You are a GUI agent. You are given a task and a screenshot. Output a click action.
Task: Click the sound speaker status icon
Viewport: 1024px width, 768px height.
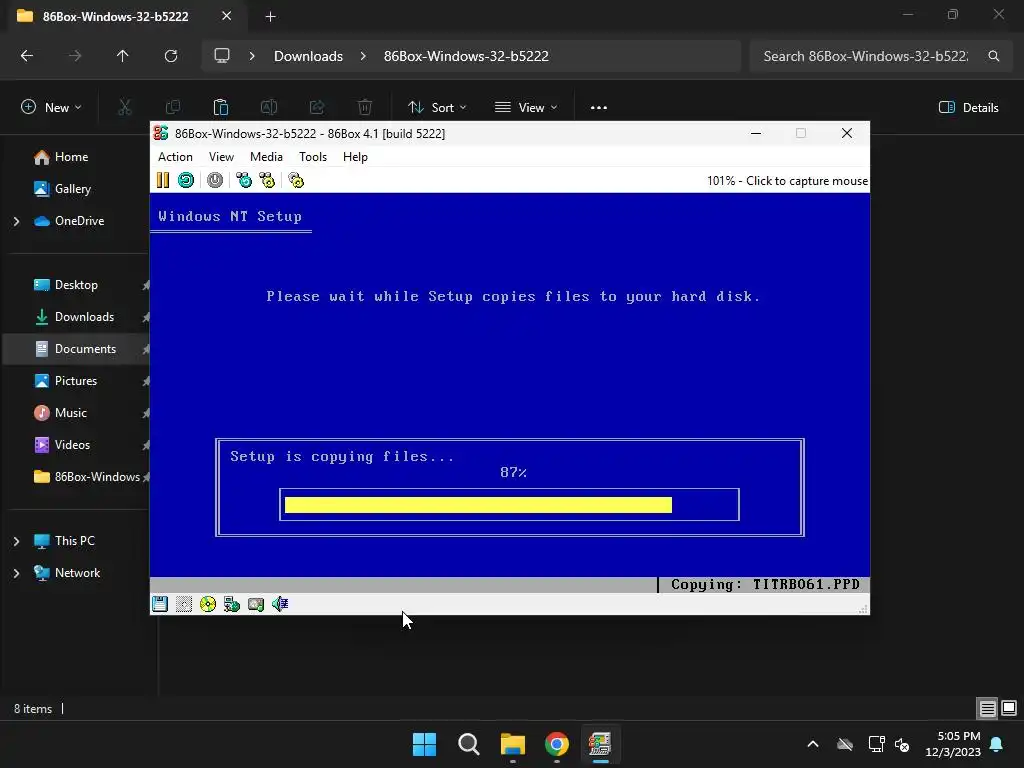280,604
